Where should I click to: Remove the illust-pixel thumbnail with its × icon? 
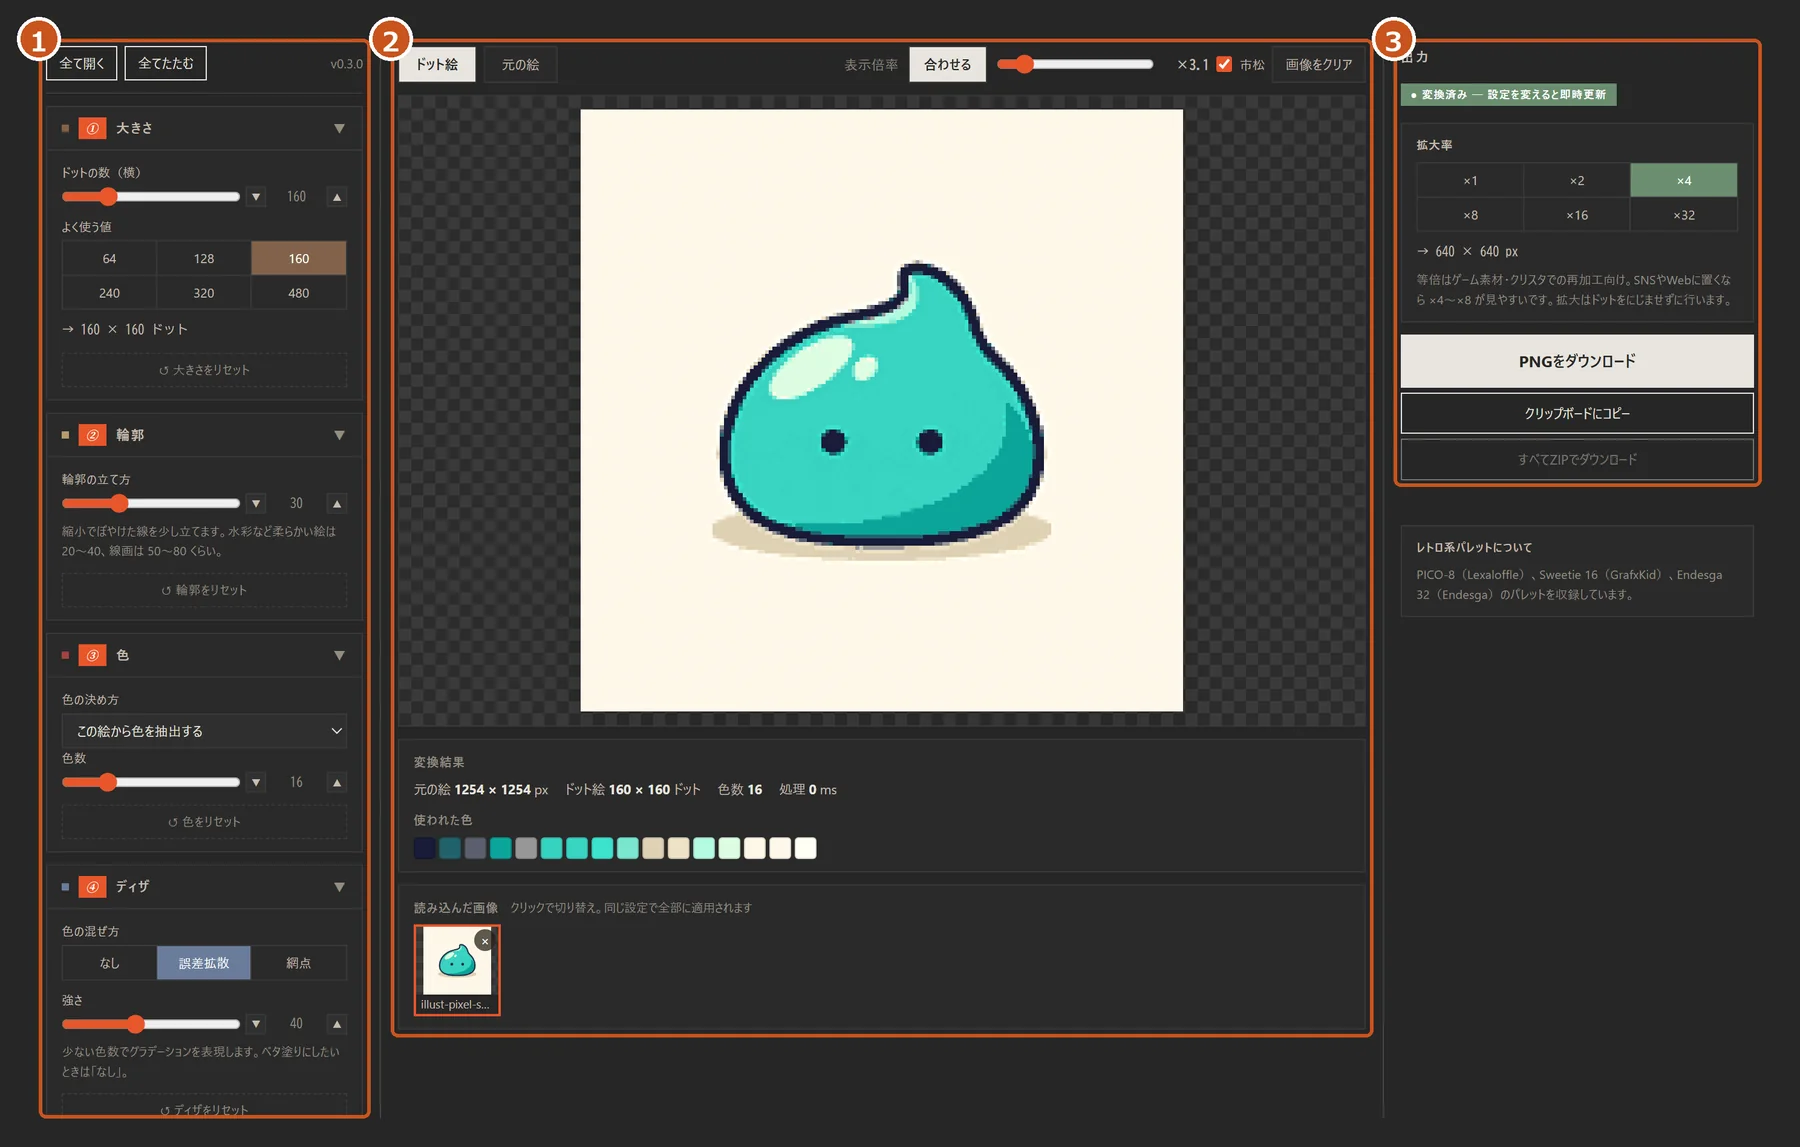485,941
